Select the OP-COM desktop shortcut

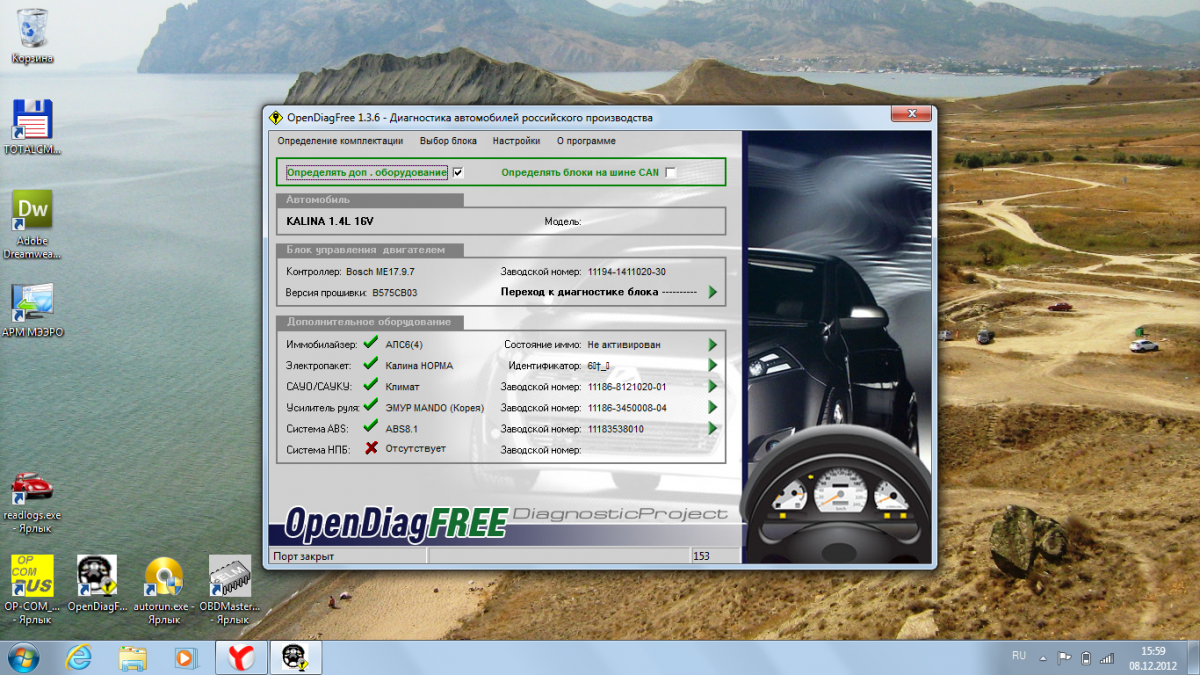[32, 590]
